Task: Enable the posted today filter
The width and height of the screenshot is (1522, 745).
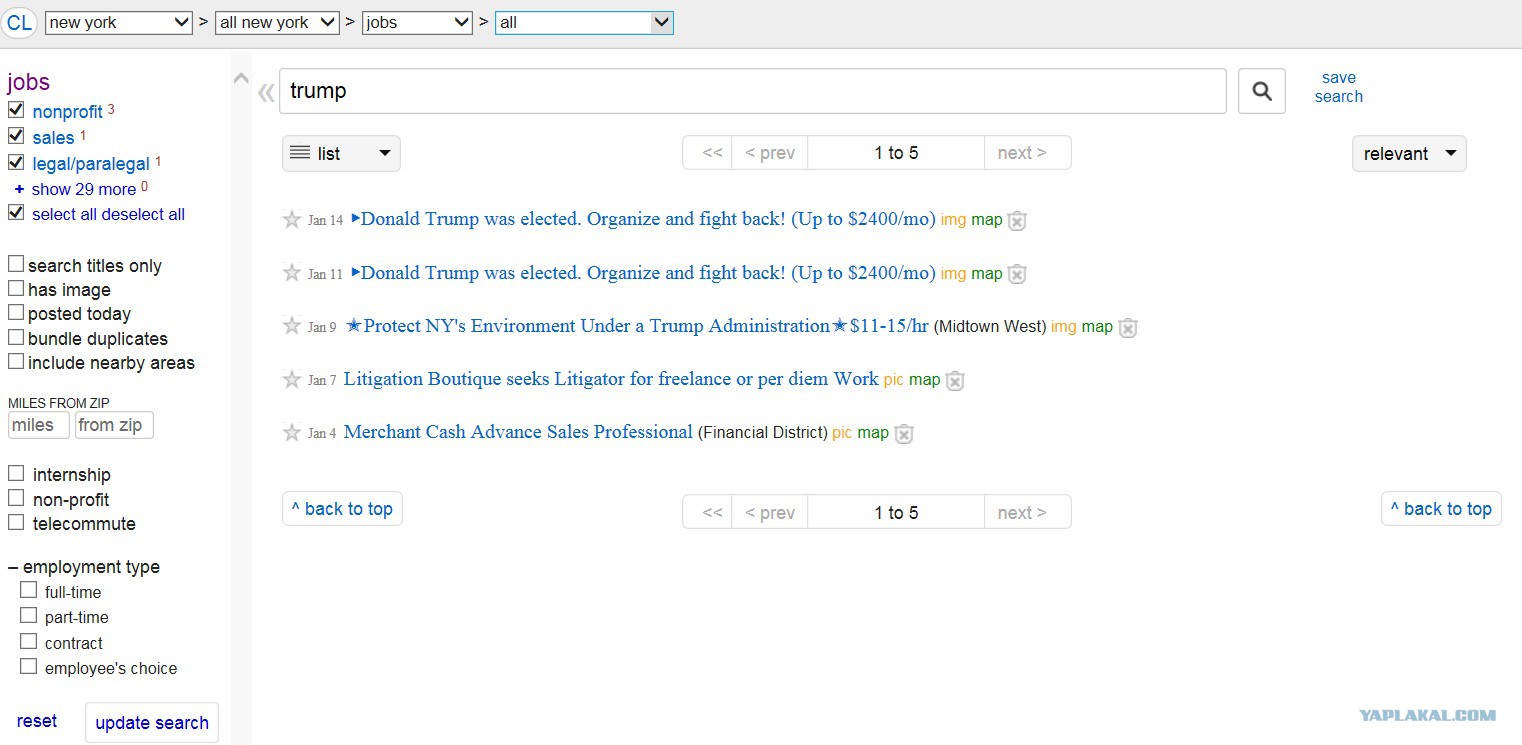Action: tap(16, 313)
